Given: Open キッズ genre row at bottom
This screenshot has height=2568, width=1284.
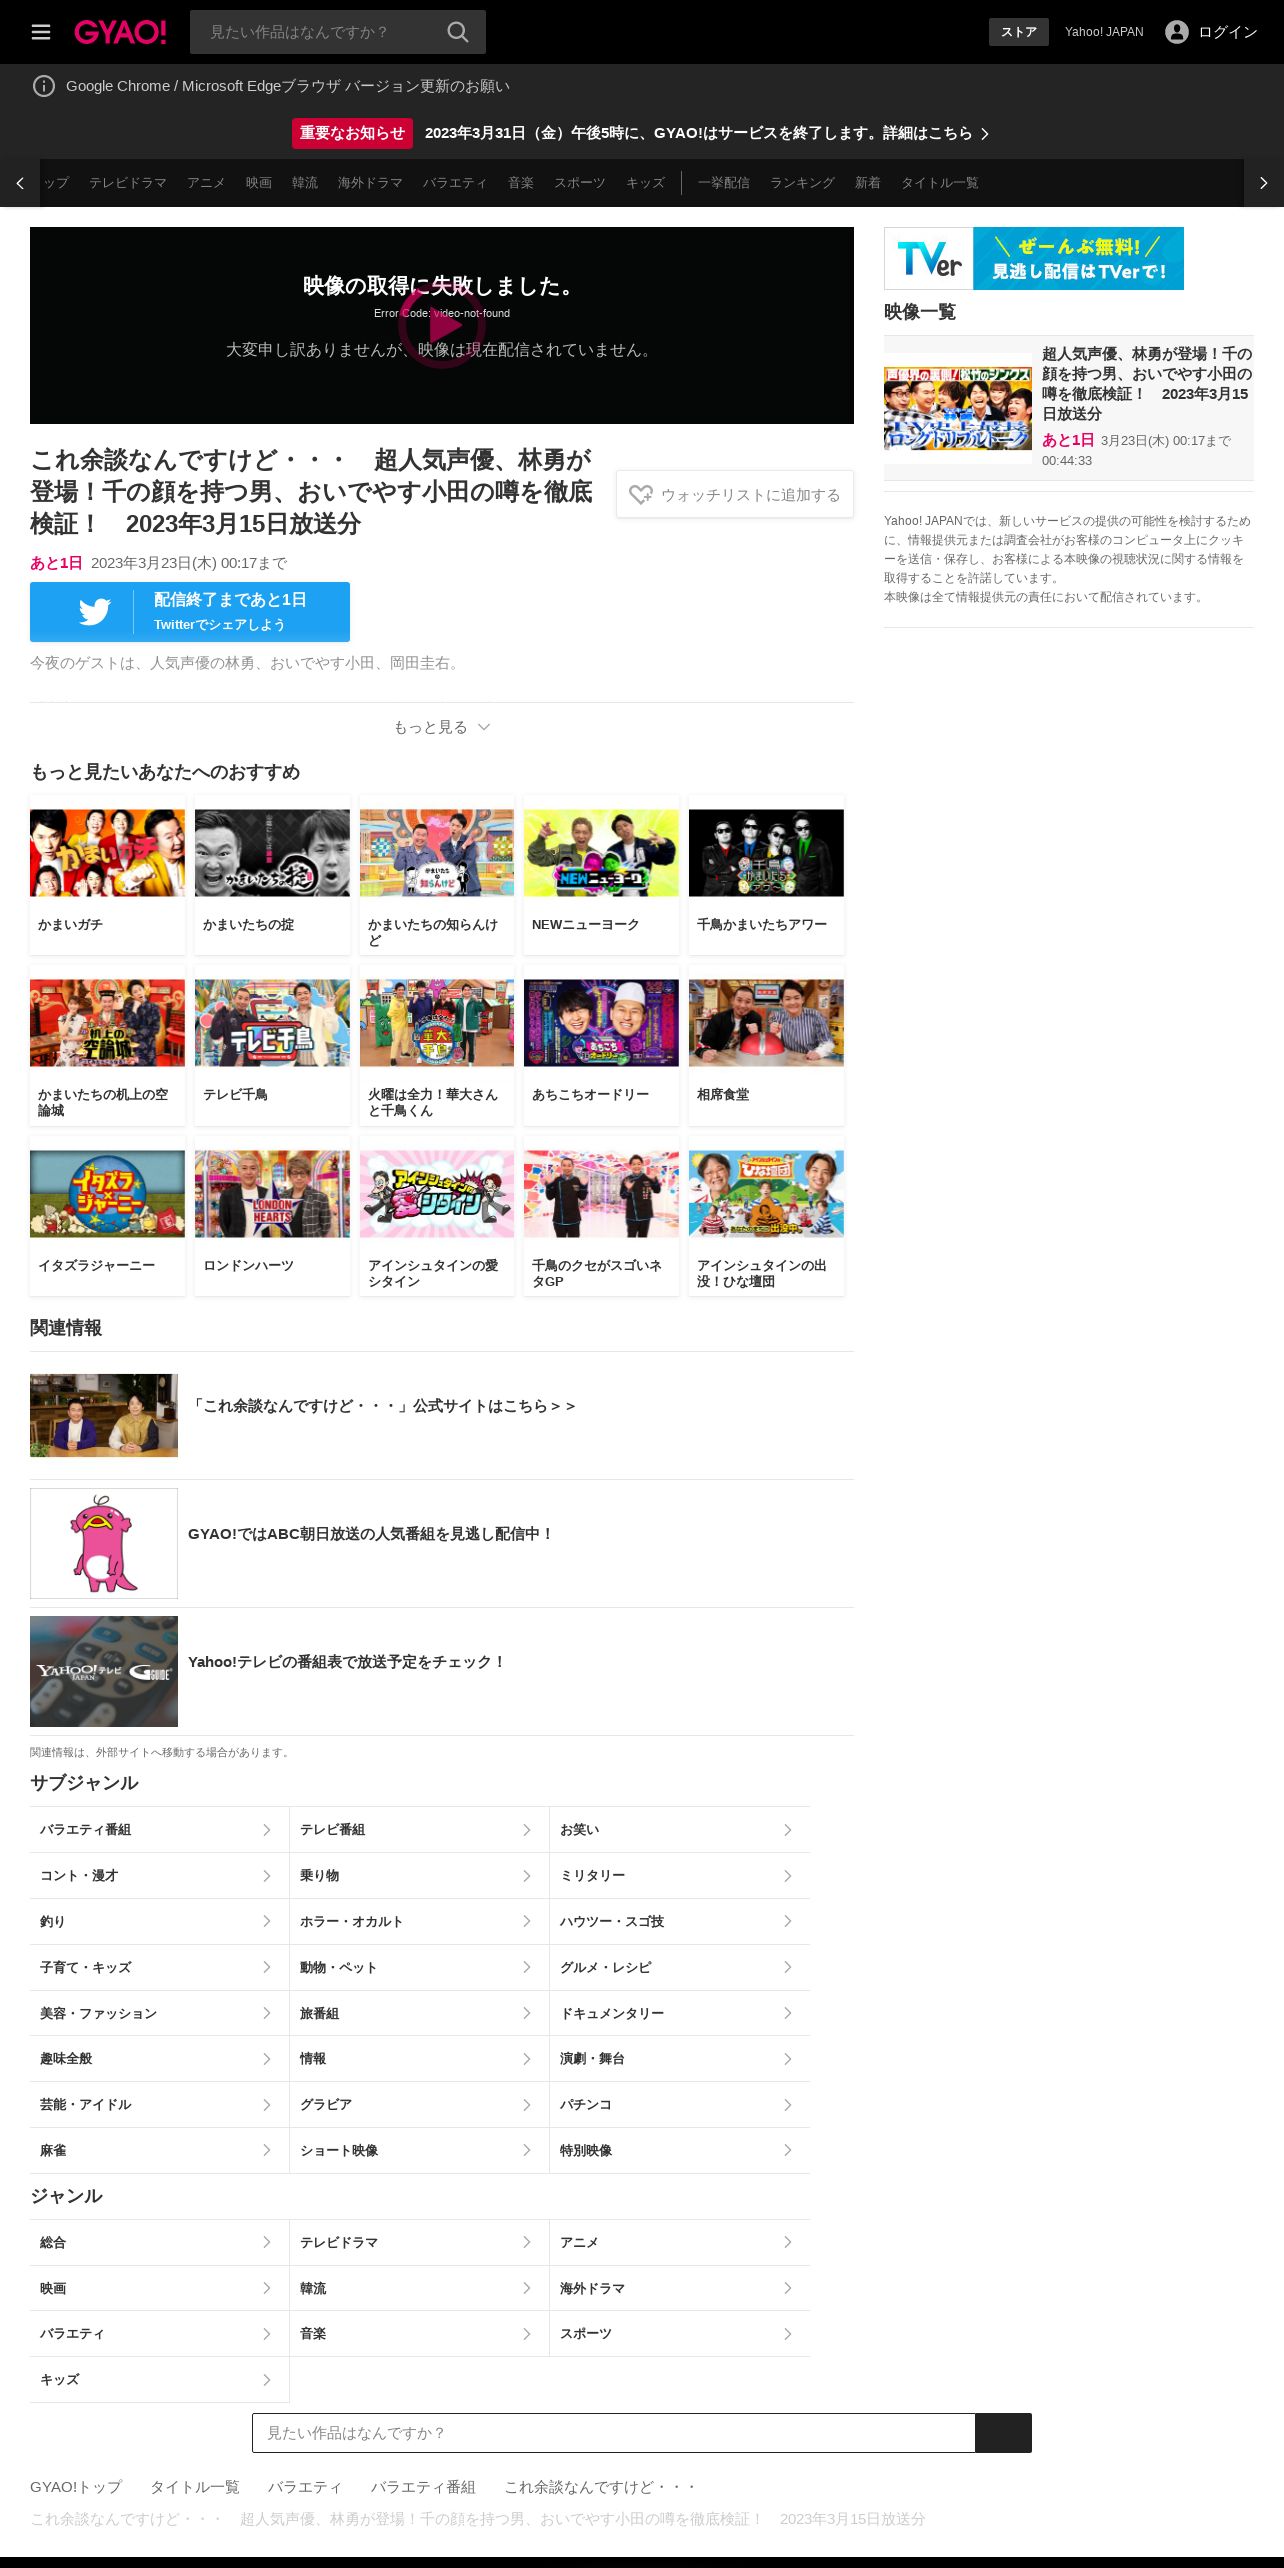Looking at the screenshot, I should (x=159, y=2379).
